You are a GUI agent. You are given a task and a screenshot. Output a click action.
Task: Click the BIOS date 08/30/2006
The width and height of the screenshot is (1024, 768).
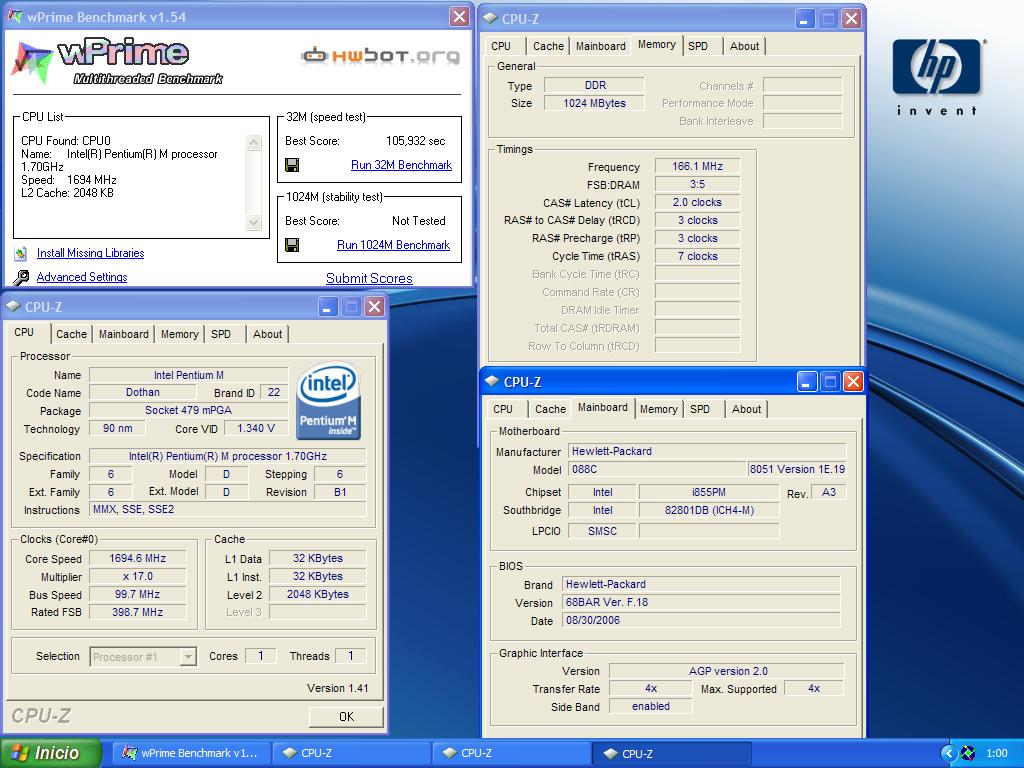[701, 620]
